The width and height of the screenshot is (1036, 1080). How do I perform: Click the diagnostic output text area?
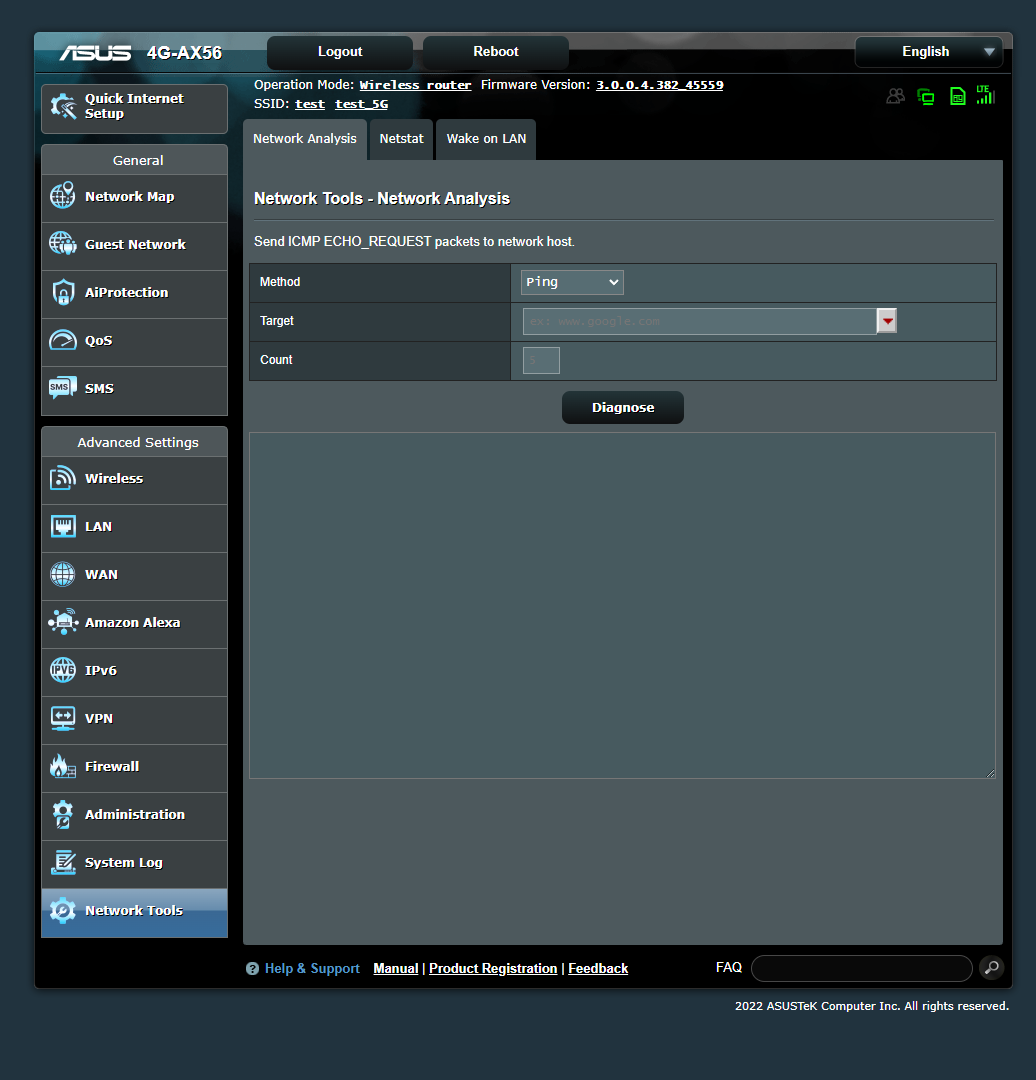pos(622,605)
